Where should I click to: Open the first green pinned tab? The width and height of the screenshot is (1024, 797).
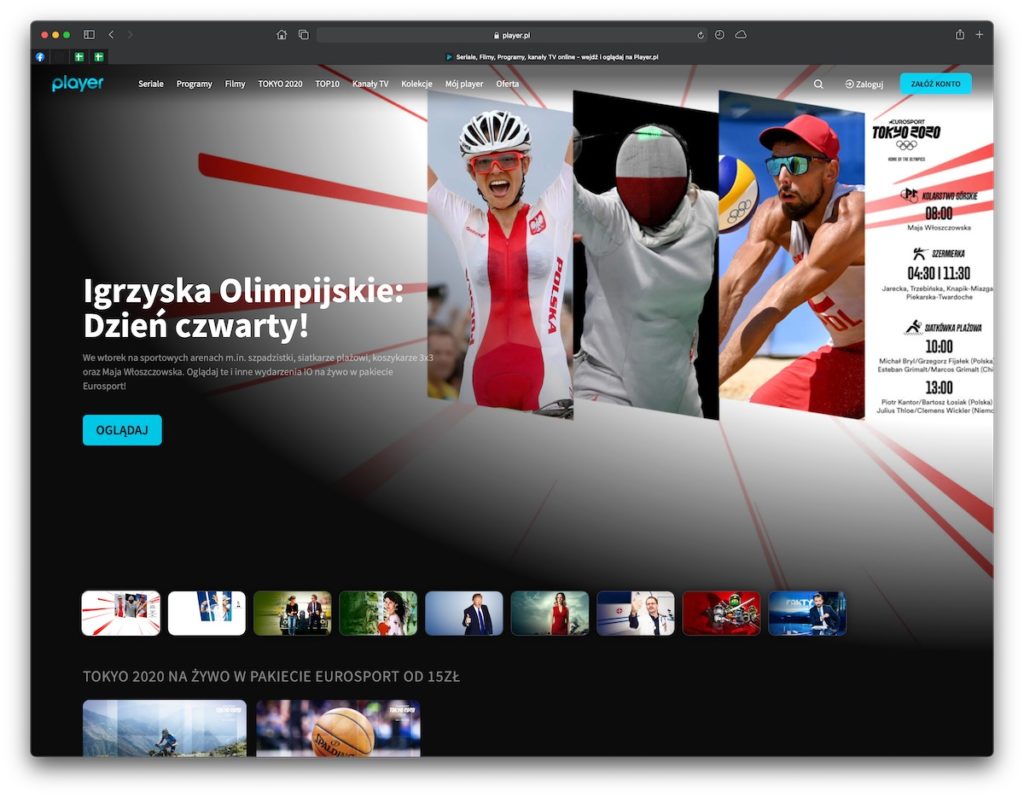[79, 57]
